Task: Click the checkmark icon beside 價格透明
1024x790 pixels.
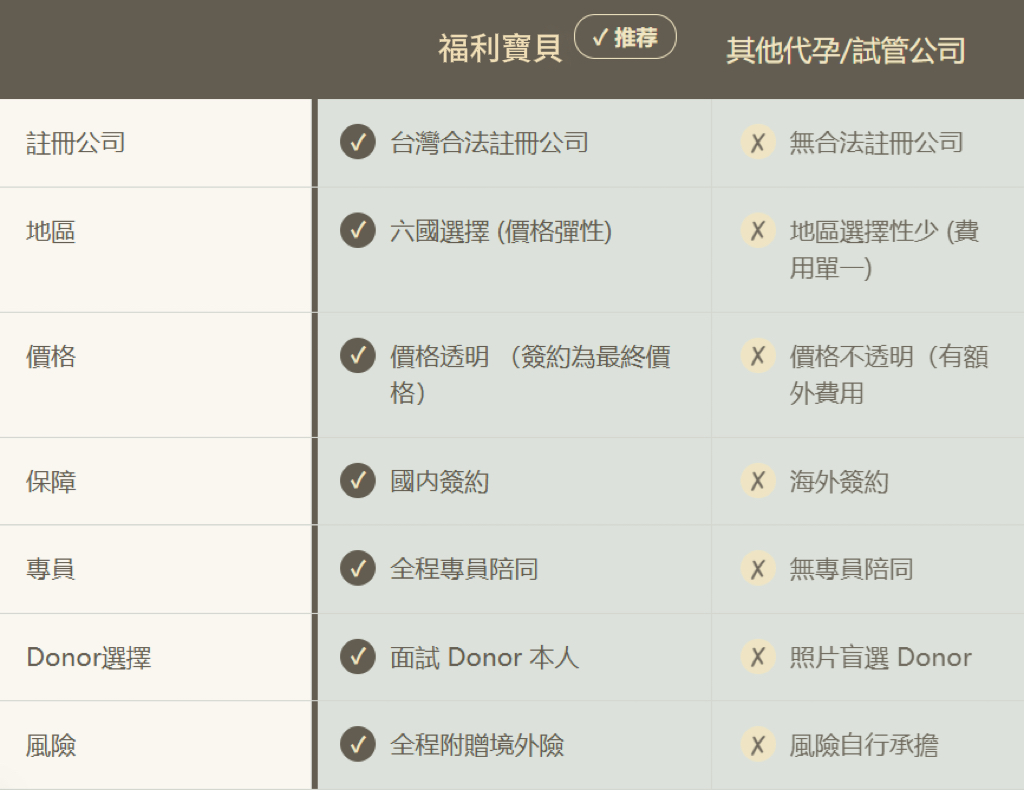Action: tap(357, 356)
